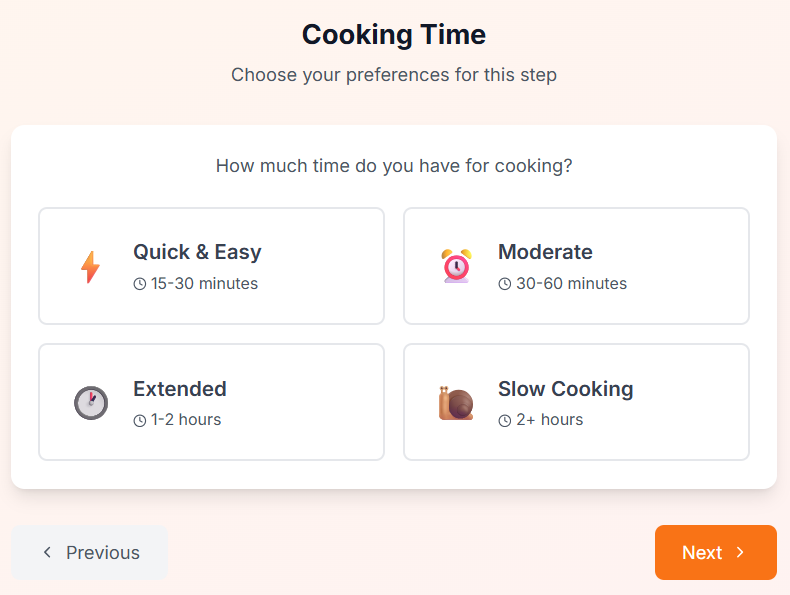This screenshot has width=790, height=595.
Task: Select the Slow Cooking option card
Action: [576, 402]
